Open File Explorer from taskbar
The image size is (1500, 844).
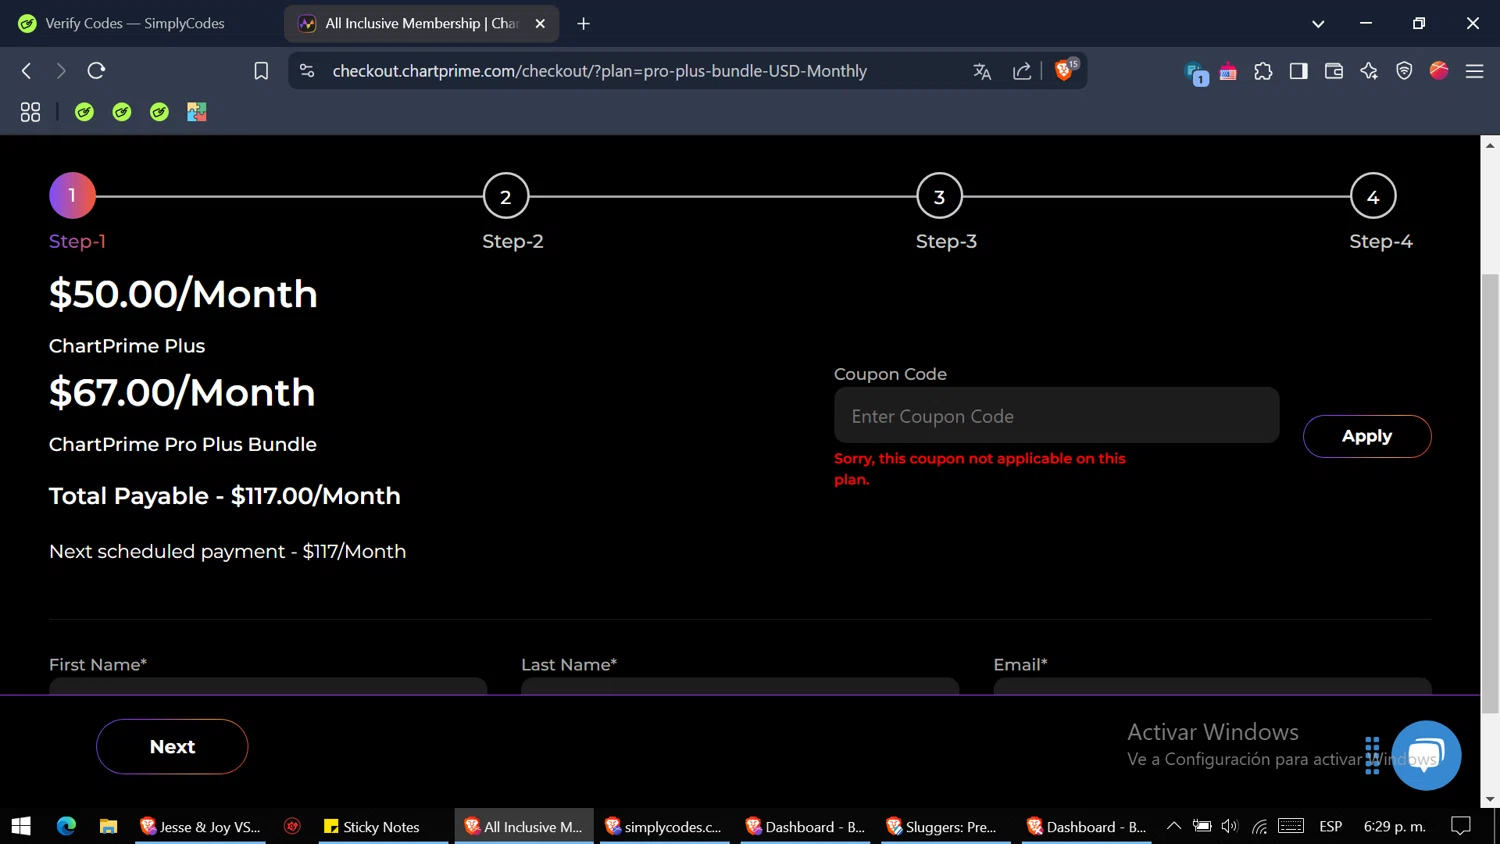click(x=108, y=826)
